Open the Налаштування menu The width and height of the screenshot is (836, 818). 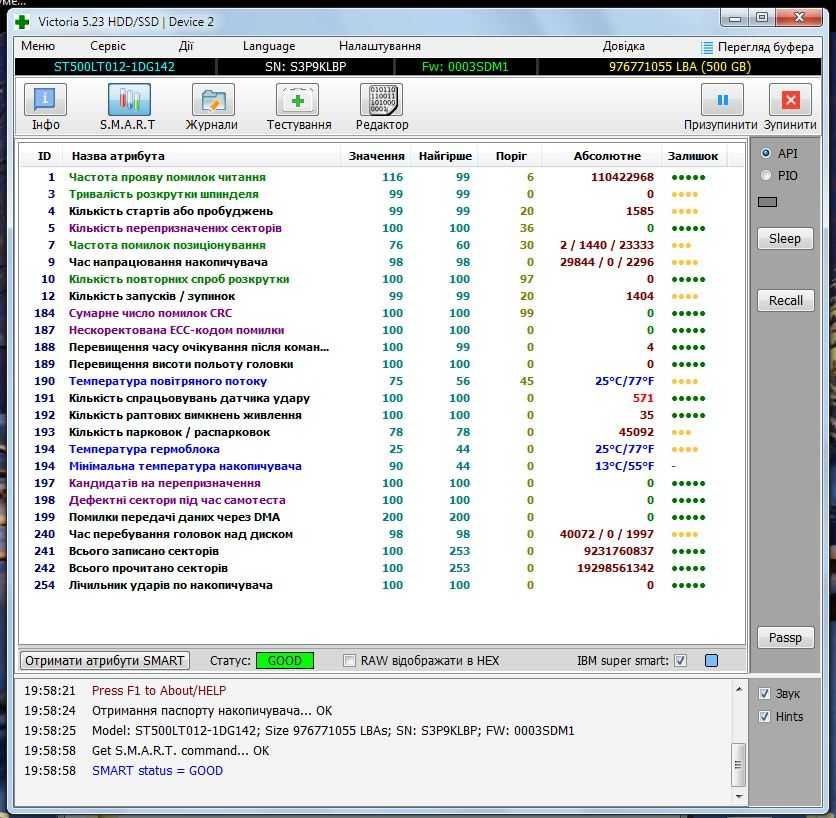tap(380, 46)
